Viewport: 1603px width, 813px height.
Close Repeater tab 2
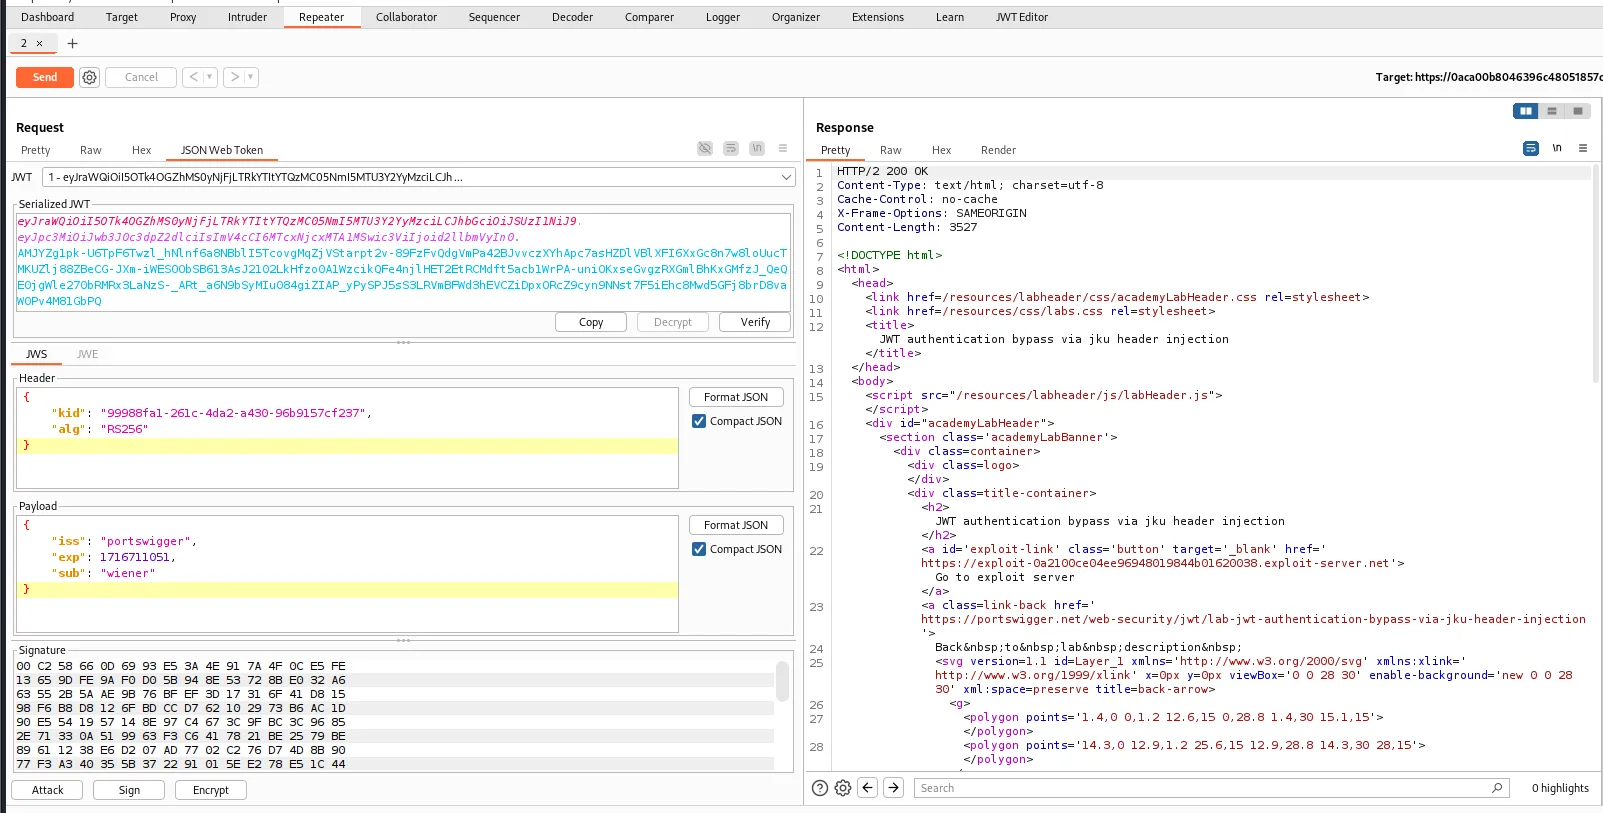click(x=39, y=44)
